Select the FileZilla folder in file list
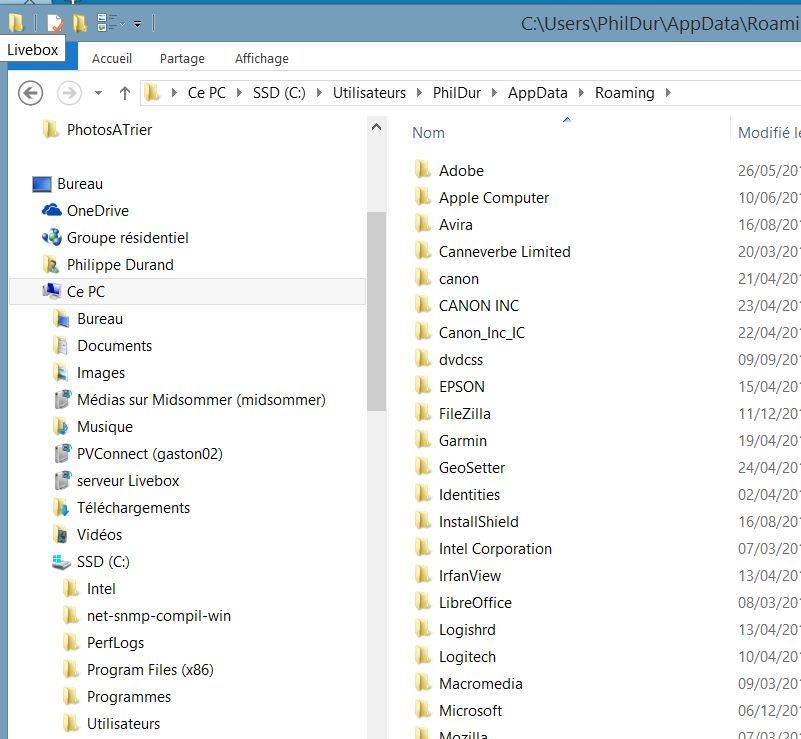 point(464,414)
